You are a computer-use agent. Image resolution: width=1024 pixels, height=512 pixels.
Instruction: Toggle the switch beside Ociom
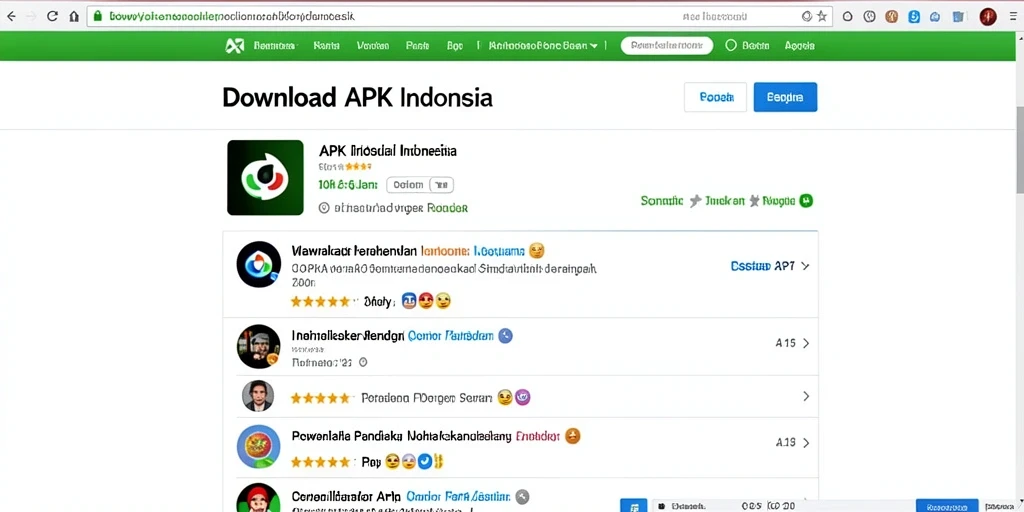click(441, 185)
